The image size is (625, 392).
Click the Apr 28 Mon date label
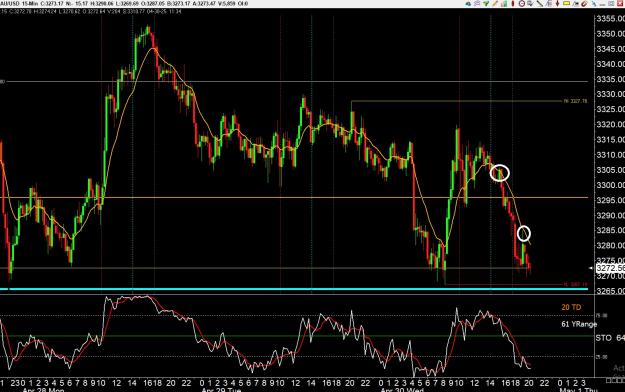(43, 390)
